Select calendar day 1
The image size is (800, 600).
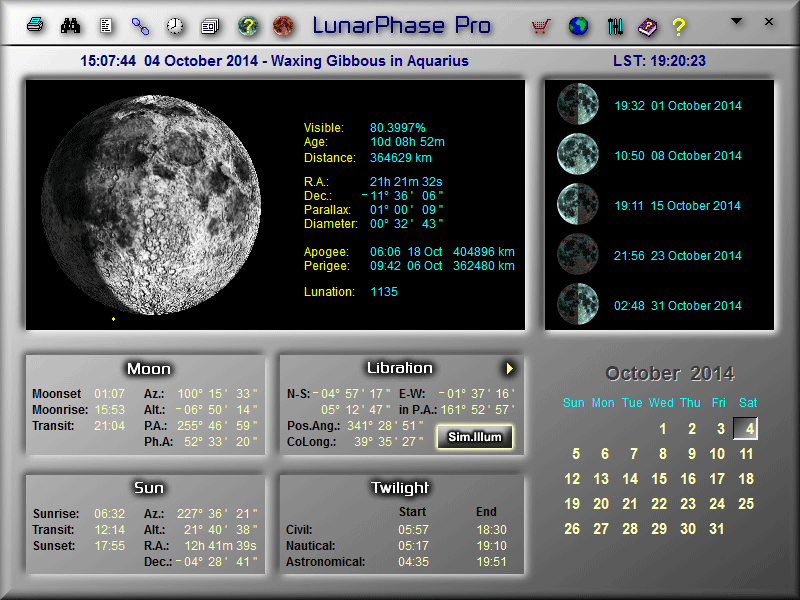(662, 429)
